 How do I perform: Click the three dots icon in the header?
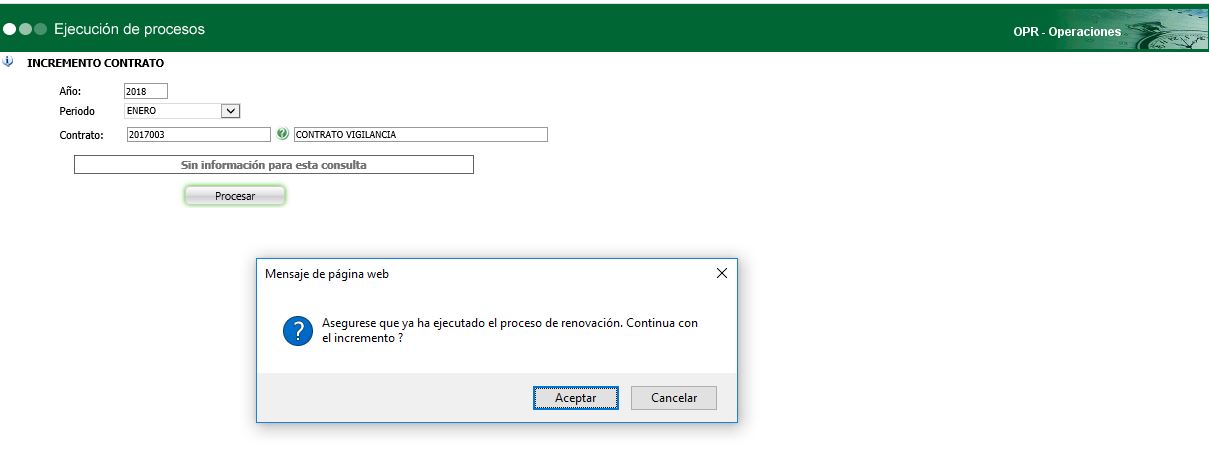pyautogui.click(x=25, y=30)
